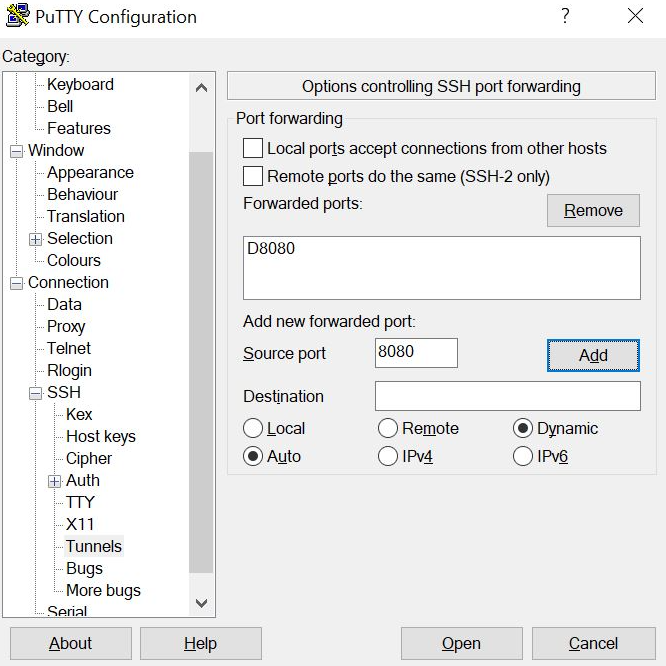The width and height of the screenshot is (666, 666).
Task: Click the question mark help icon
Action: [x=565, y=16]
